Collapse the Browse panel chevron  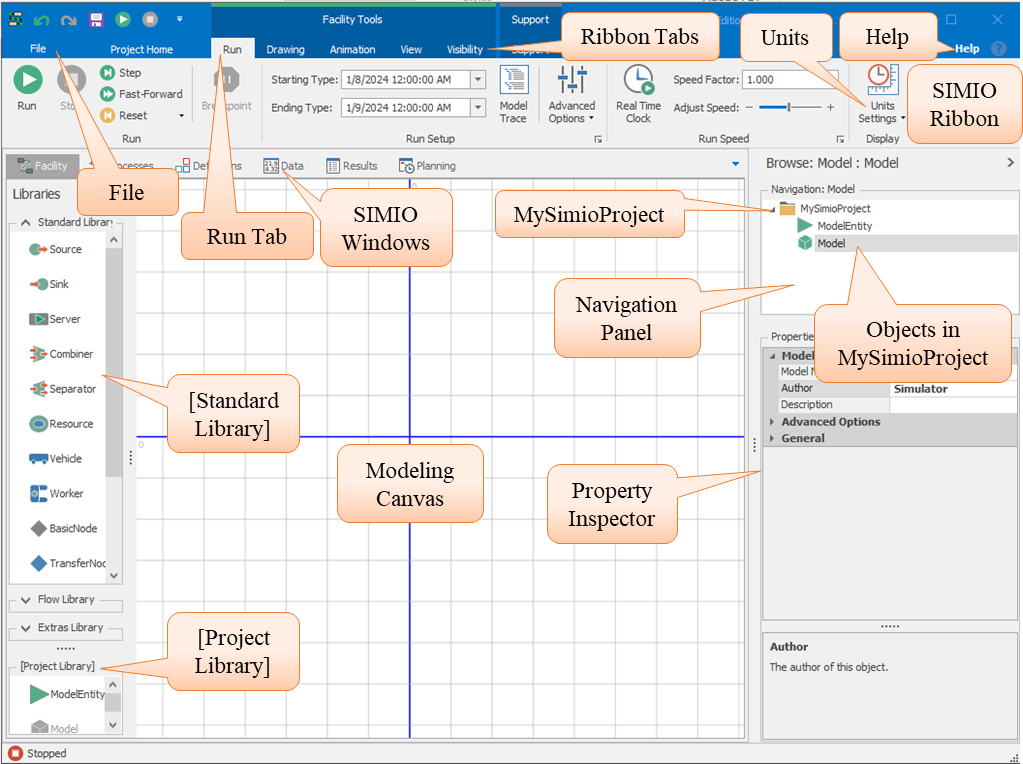click(x=1011, y=162)
